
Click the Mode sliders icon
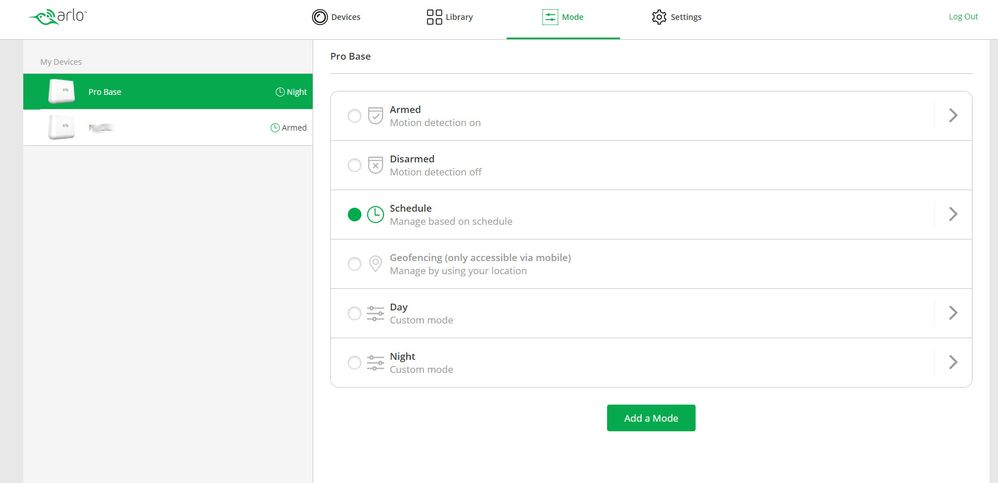(x=550, y=17)
